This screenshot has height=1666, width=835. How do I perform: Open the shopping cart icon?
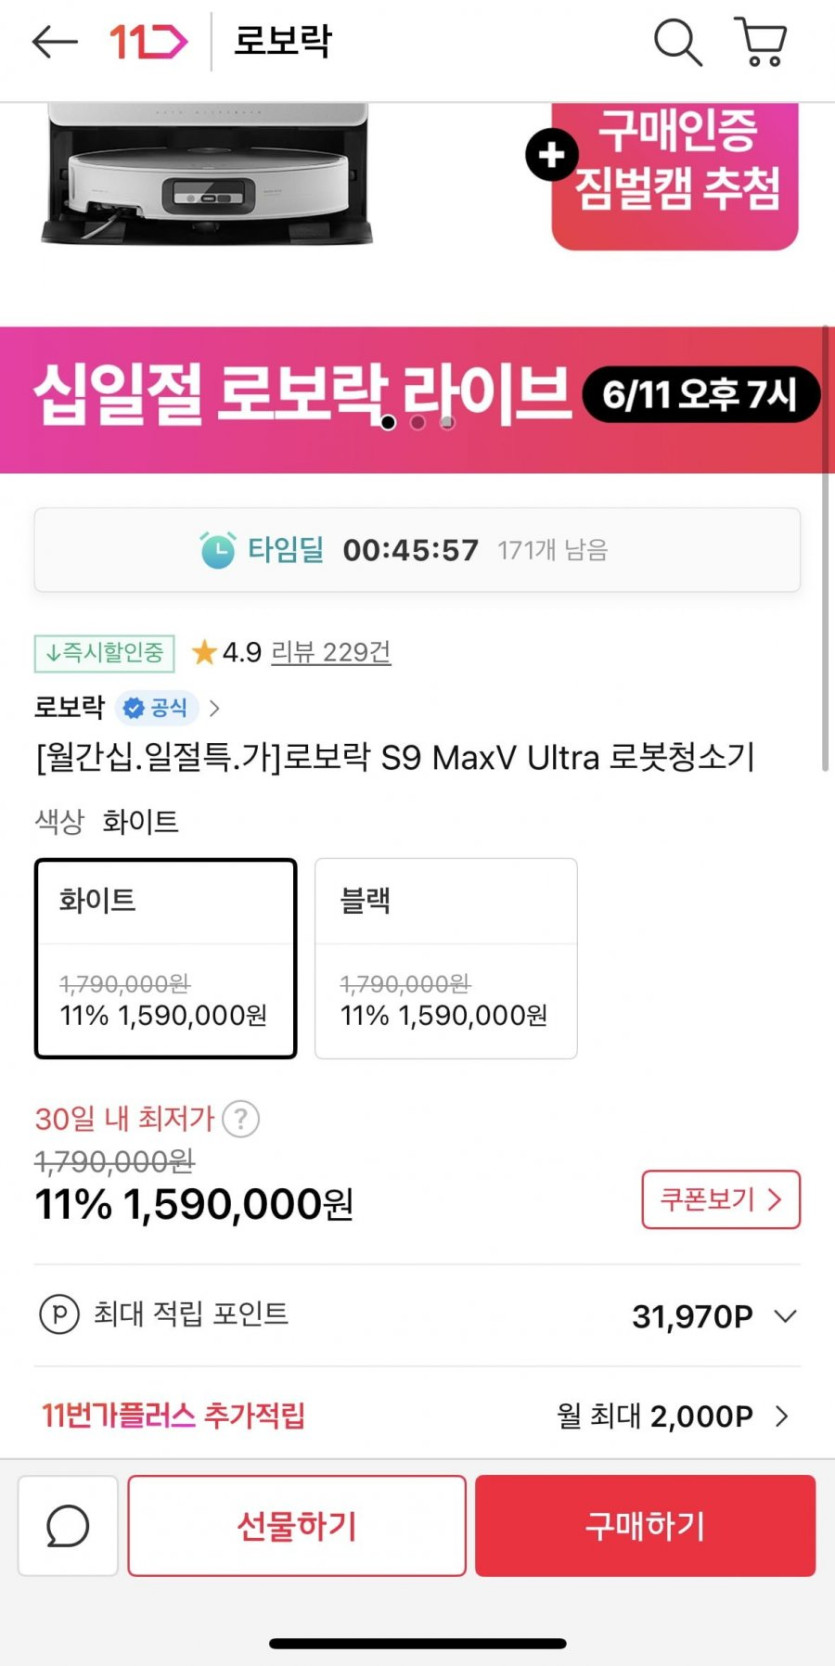[x=761, y=42]
